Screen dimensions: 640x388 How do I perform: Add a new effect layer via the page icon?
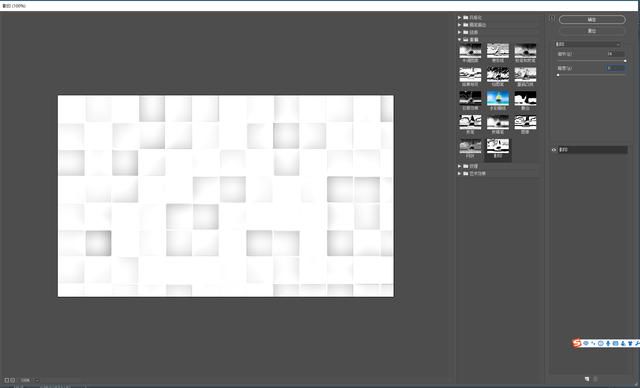coord(587,379)
